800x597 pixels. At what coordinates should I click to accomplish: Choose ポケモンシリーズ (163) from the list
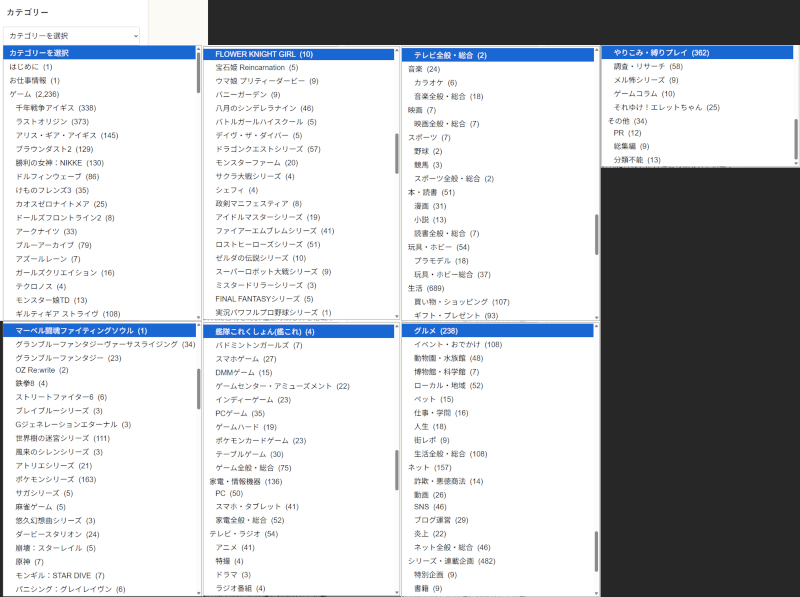[x=99, y=480]
